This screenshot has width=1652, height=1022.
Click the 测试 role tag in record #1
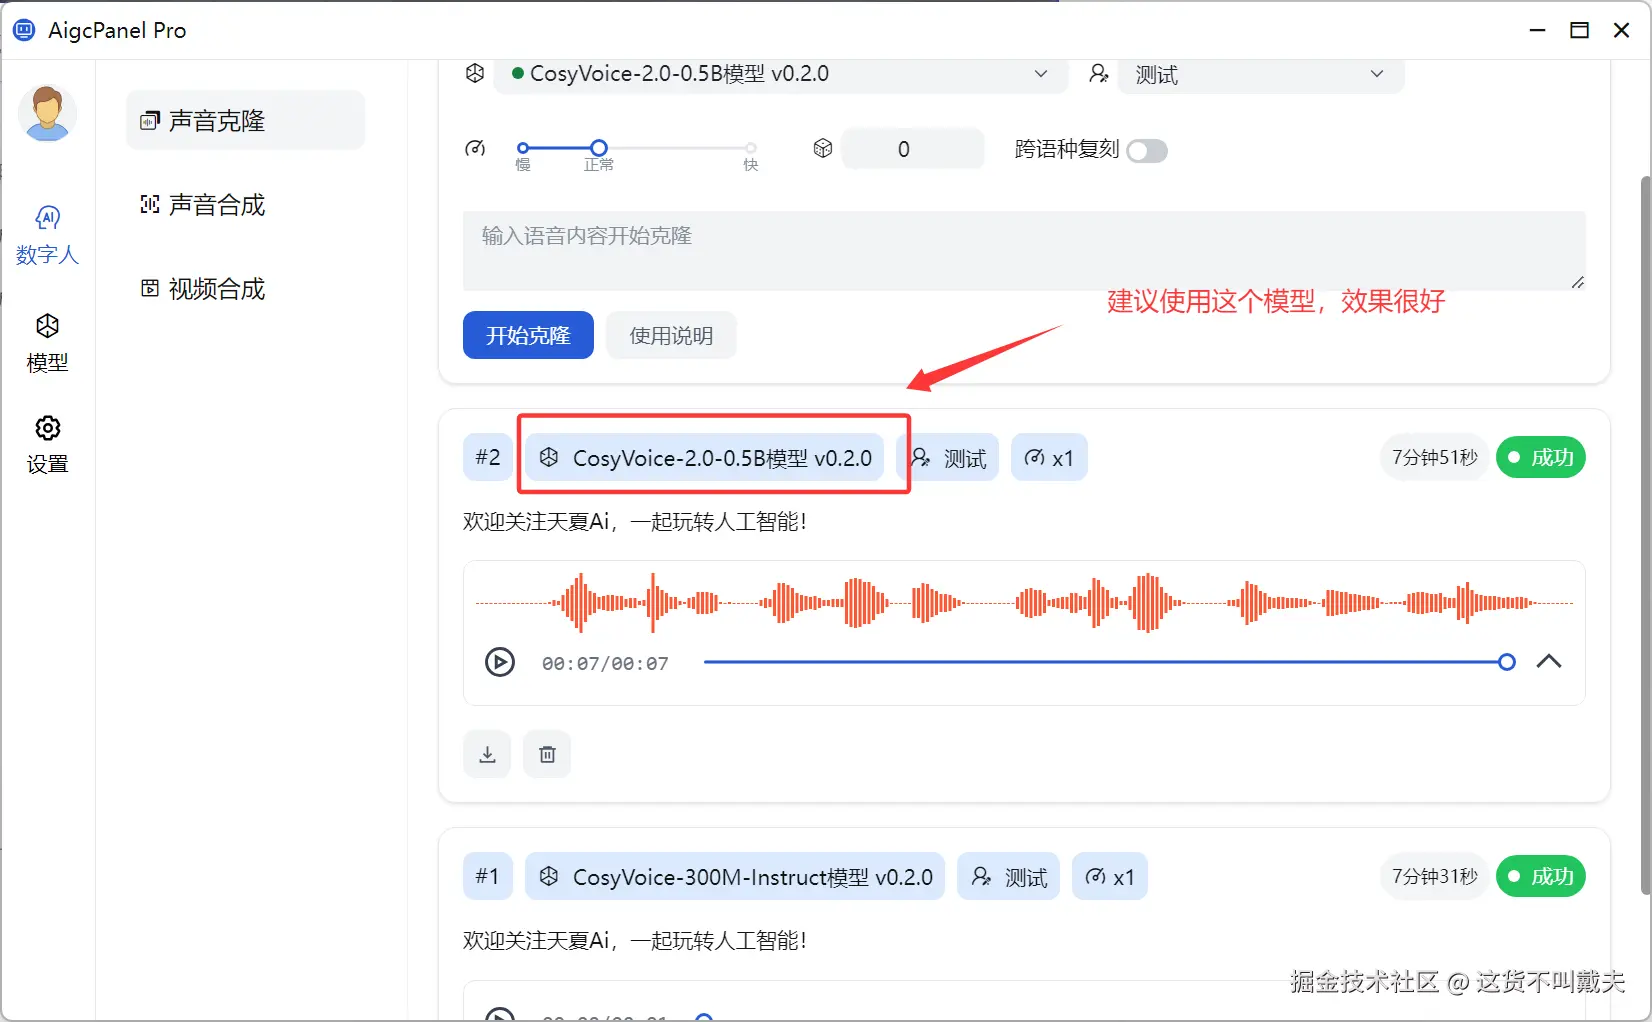(1008, 877)
